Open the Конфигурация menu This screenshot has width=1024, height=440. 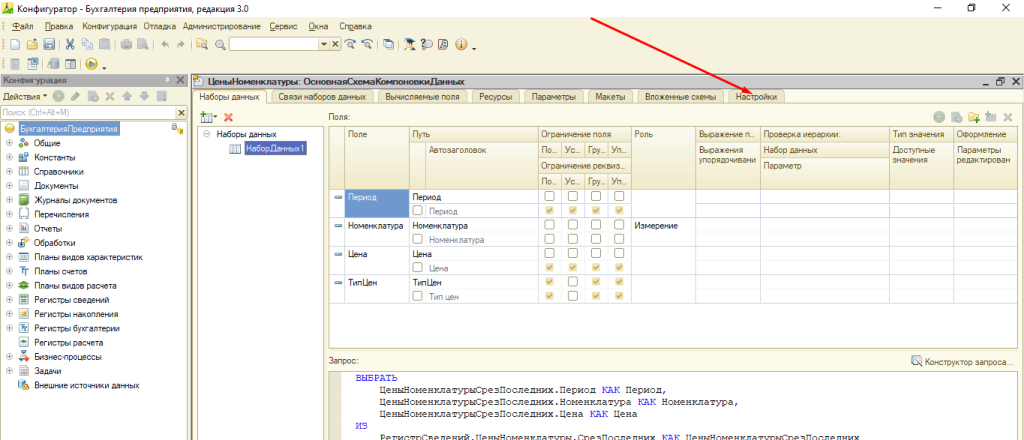(x=110, y=25)
